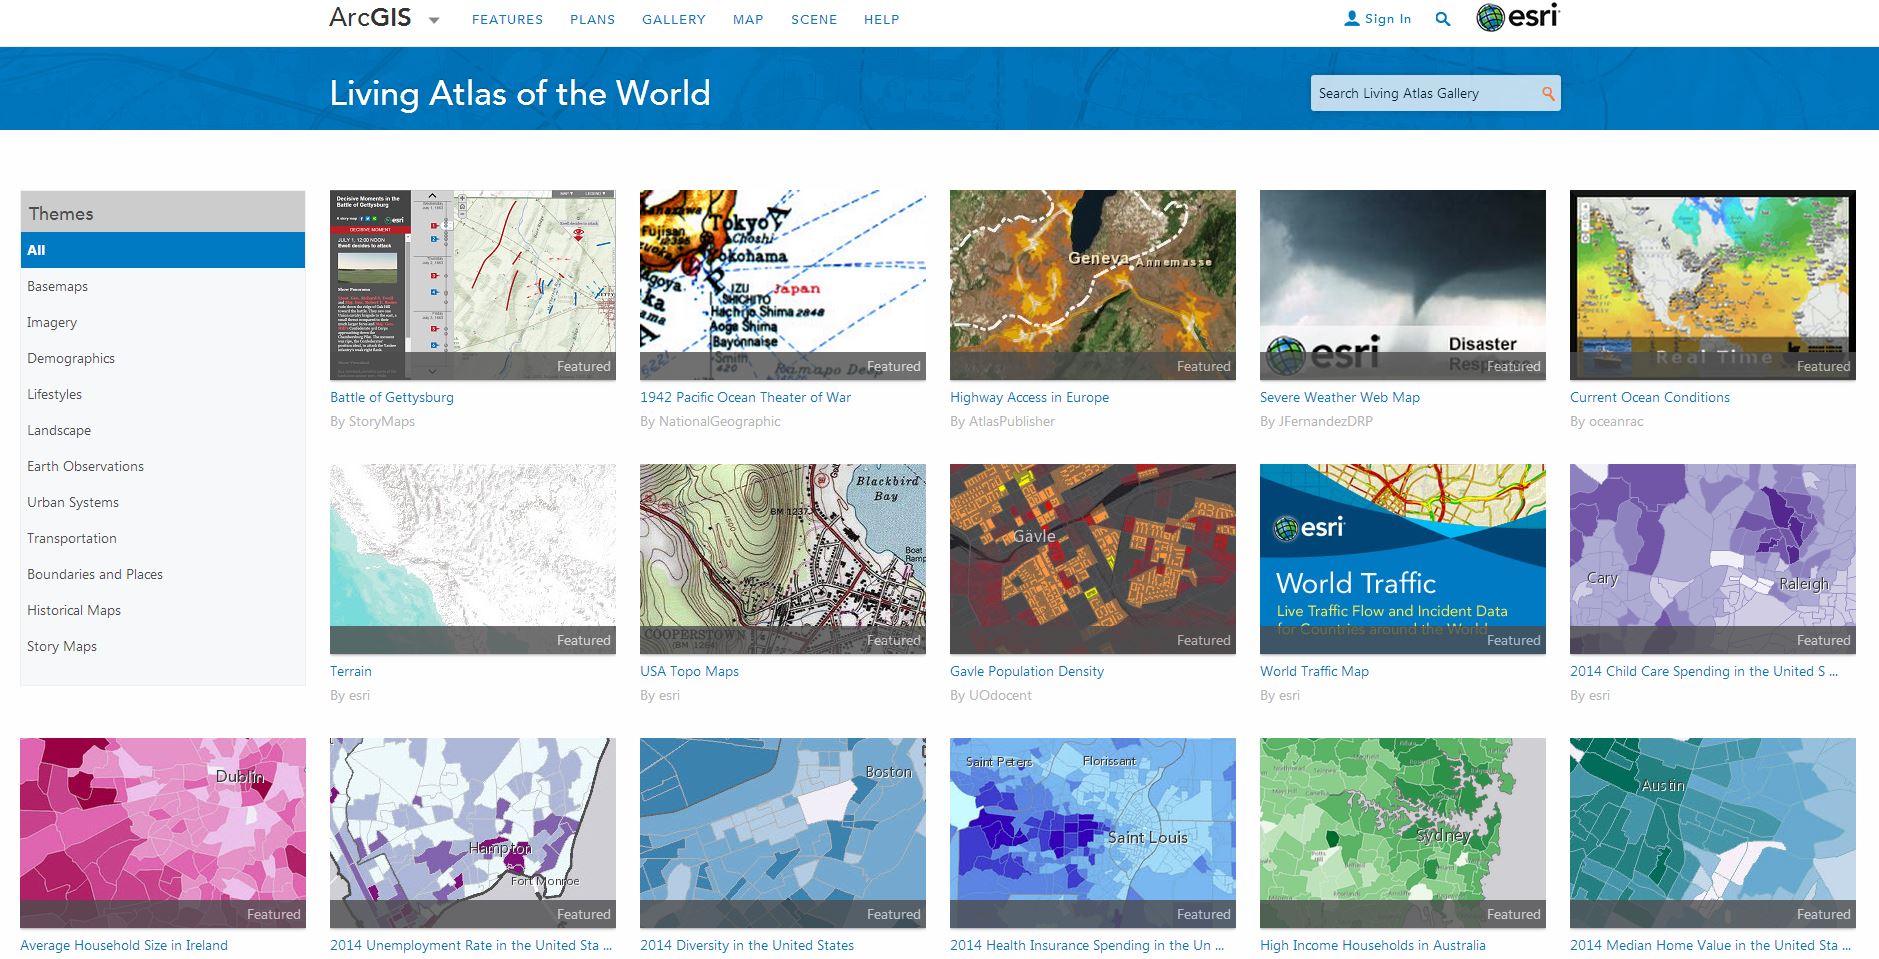1879x959 pixels.
Task: Click the orange gallery search icon
Action: click(x=1548, y=93)
